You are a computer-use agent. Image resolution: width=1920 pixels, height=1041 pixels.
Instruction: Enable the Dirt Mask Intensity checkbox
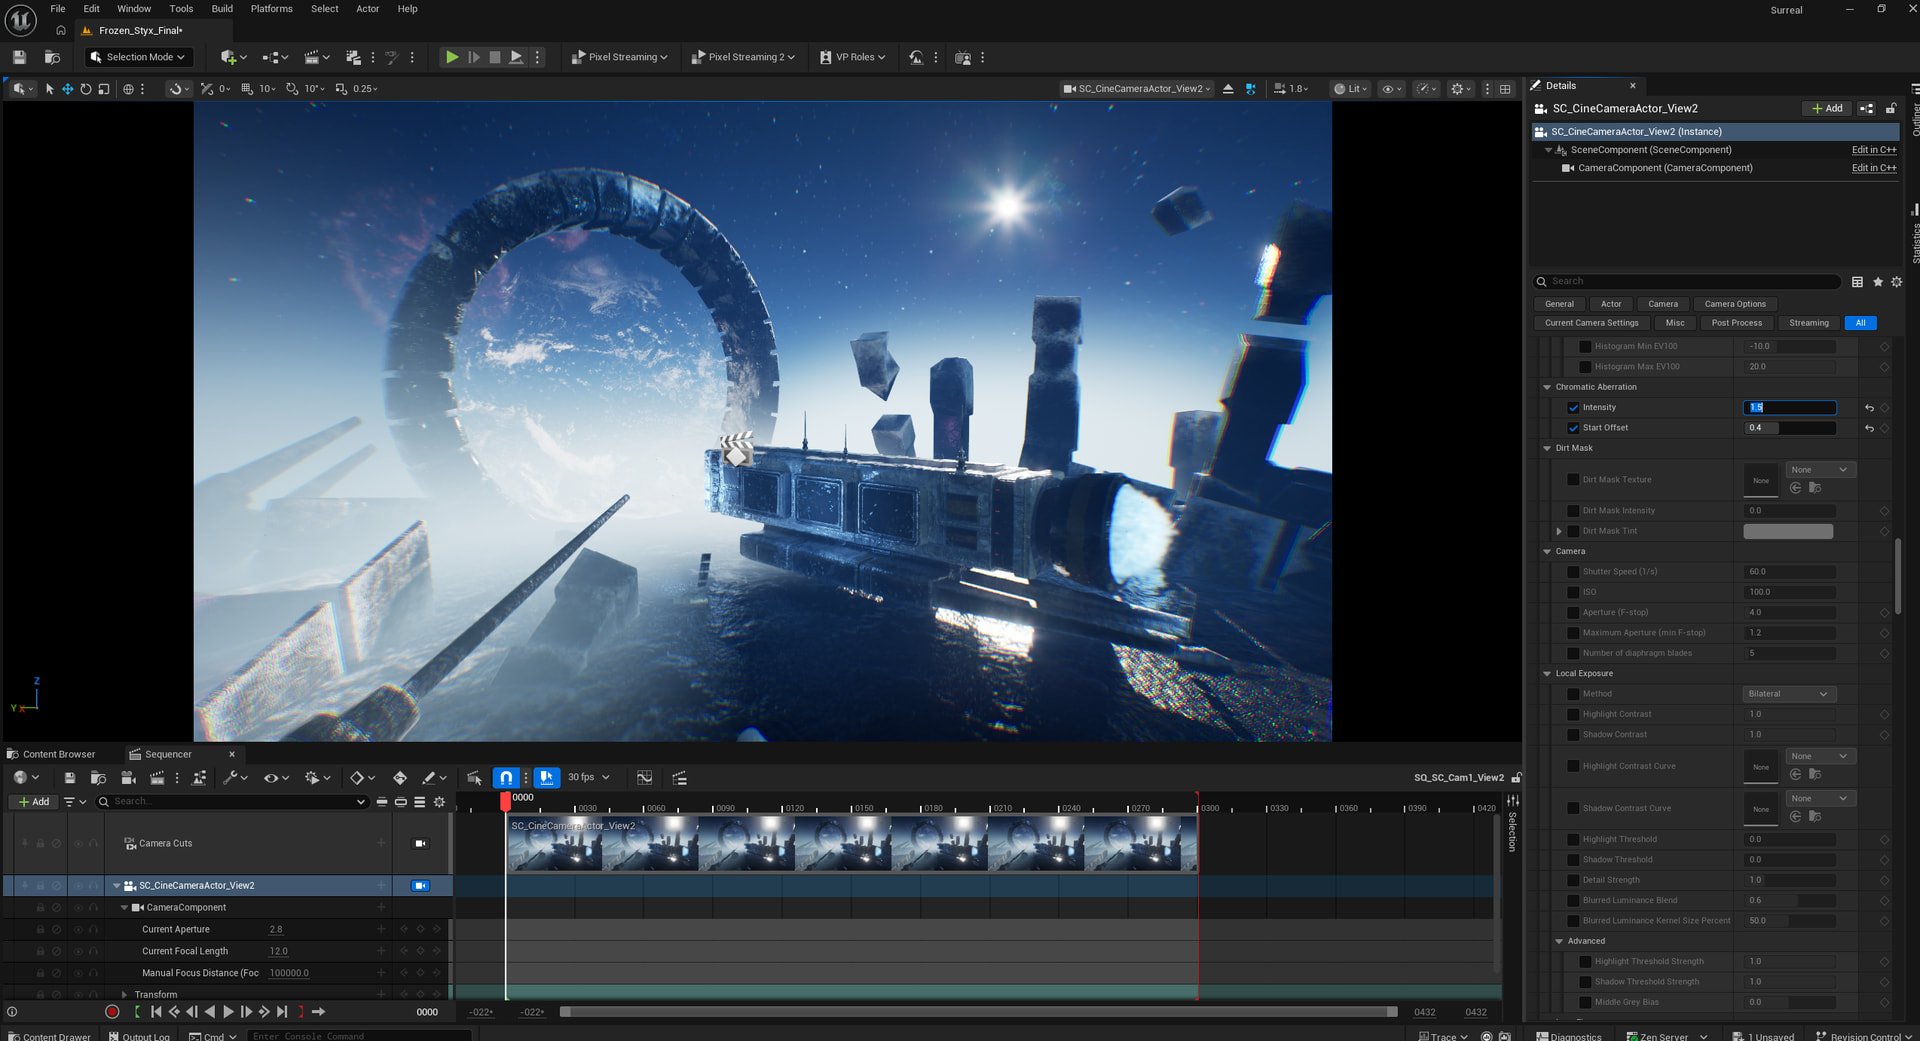pyautogui.click(x=1573, y=511)
